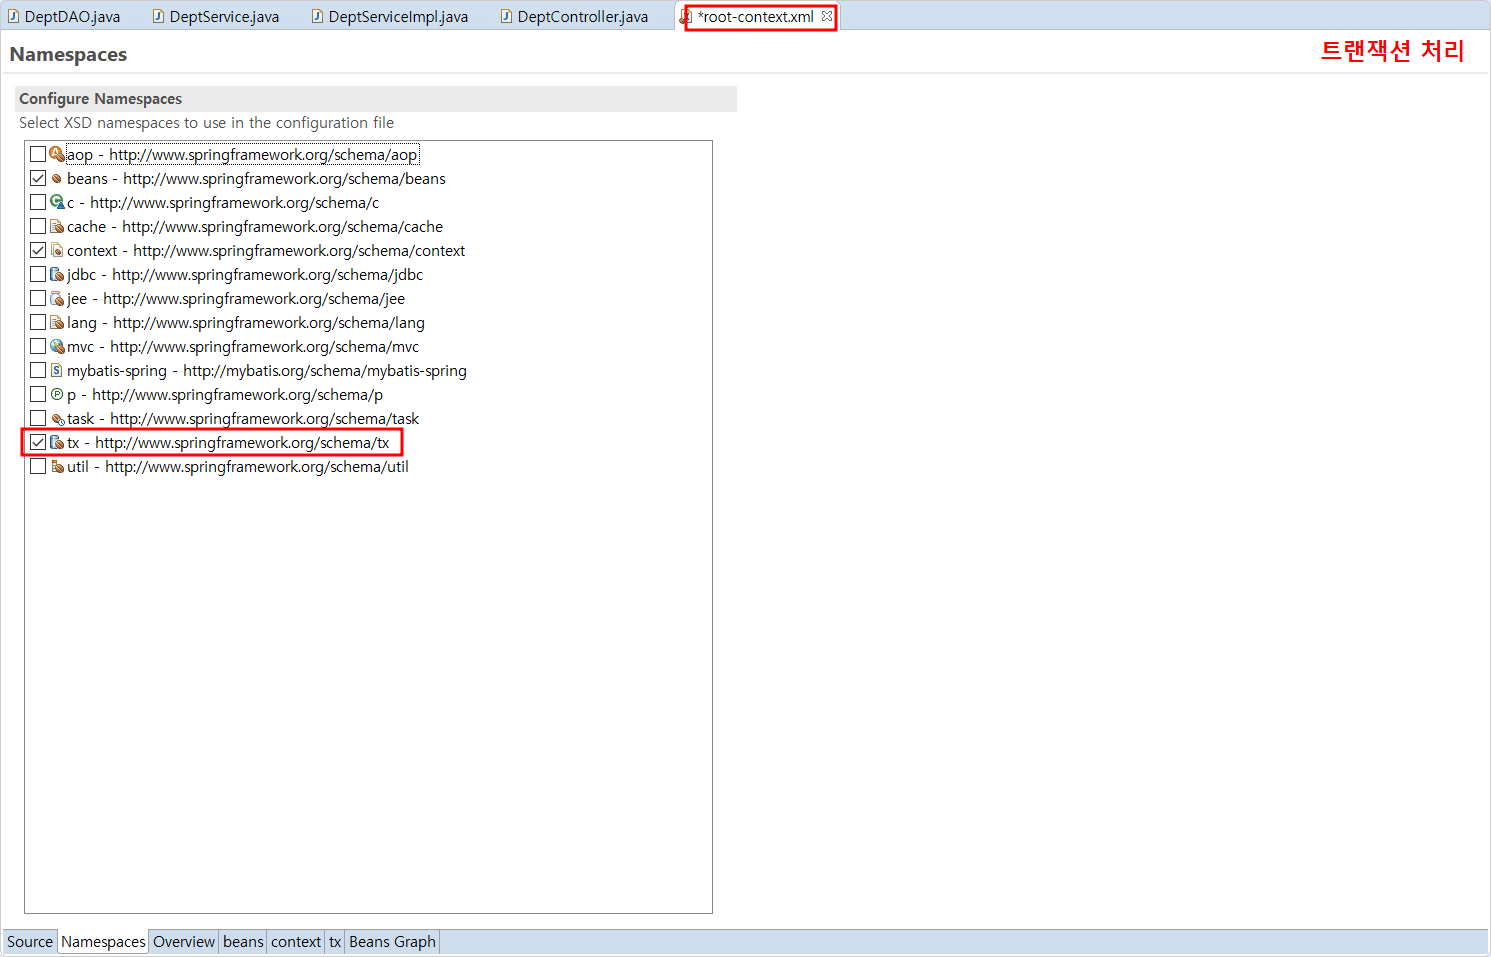Enable the util namespace checkbox

[x=38, y=466]
